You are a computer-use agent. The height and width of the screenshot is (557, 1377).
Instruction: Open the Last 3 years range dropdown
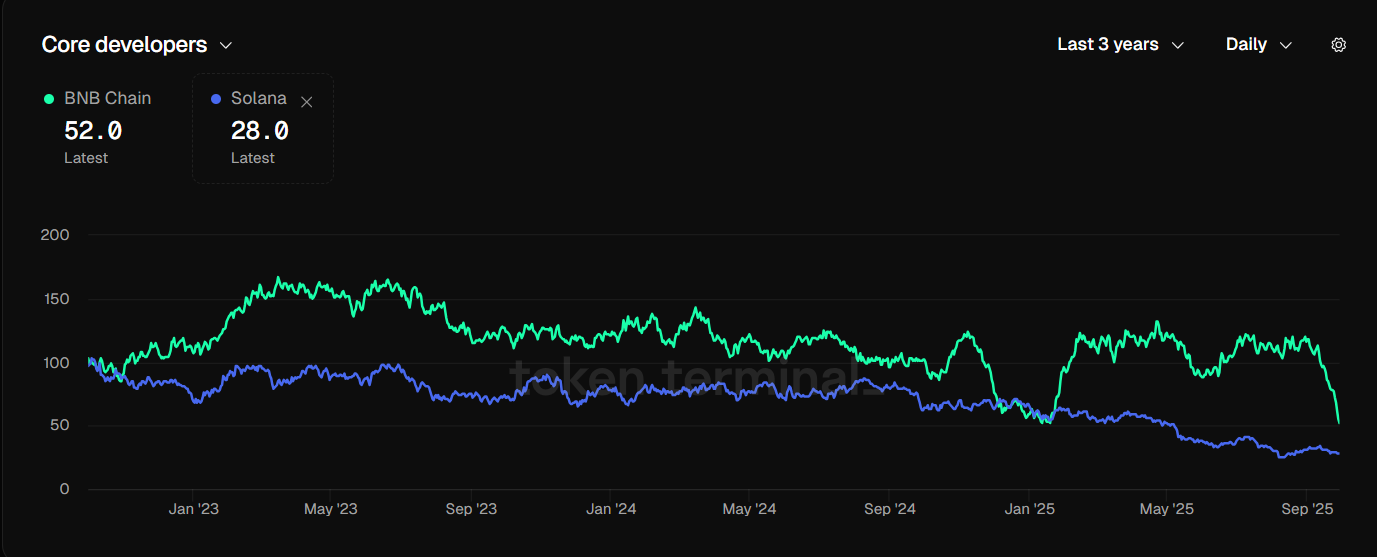[1120, 45]
